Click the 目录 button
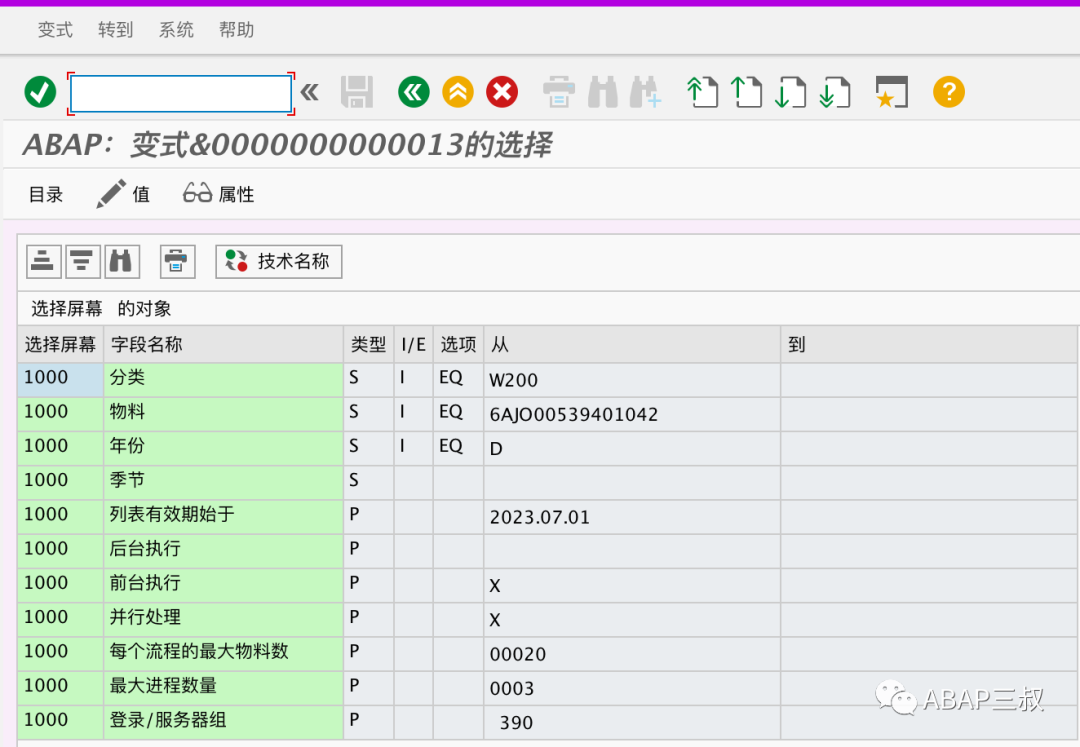The height and width of the screenshot is (747, 1080). (46, 195)
